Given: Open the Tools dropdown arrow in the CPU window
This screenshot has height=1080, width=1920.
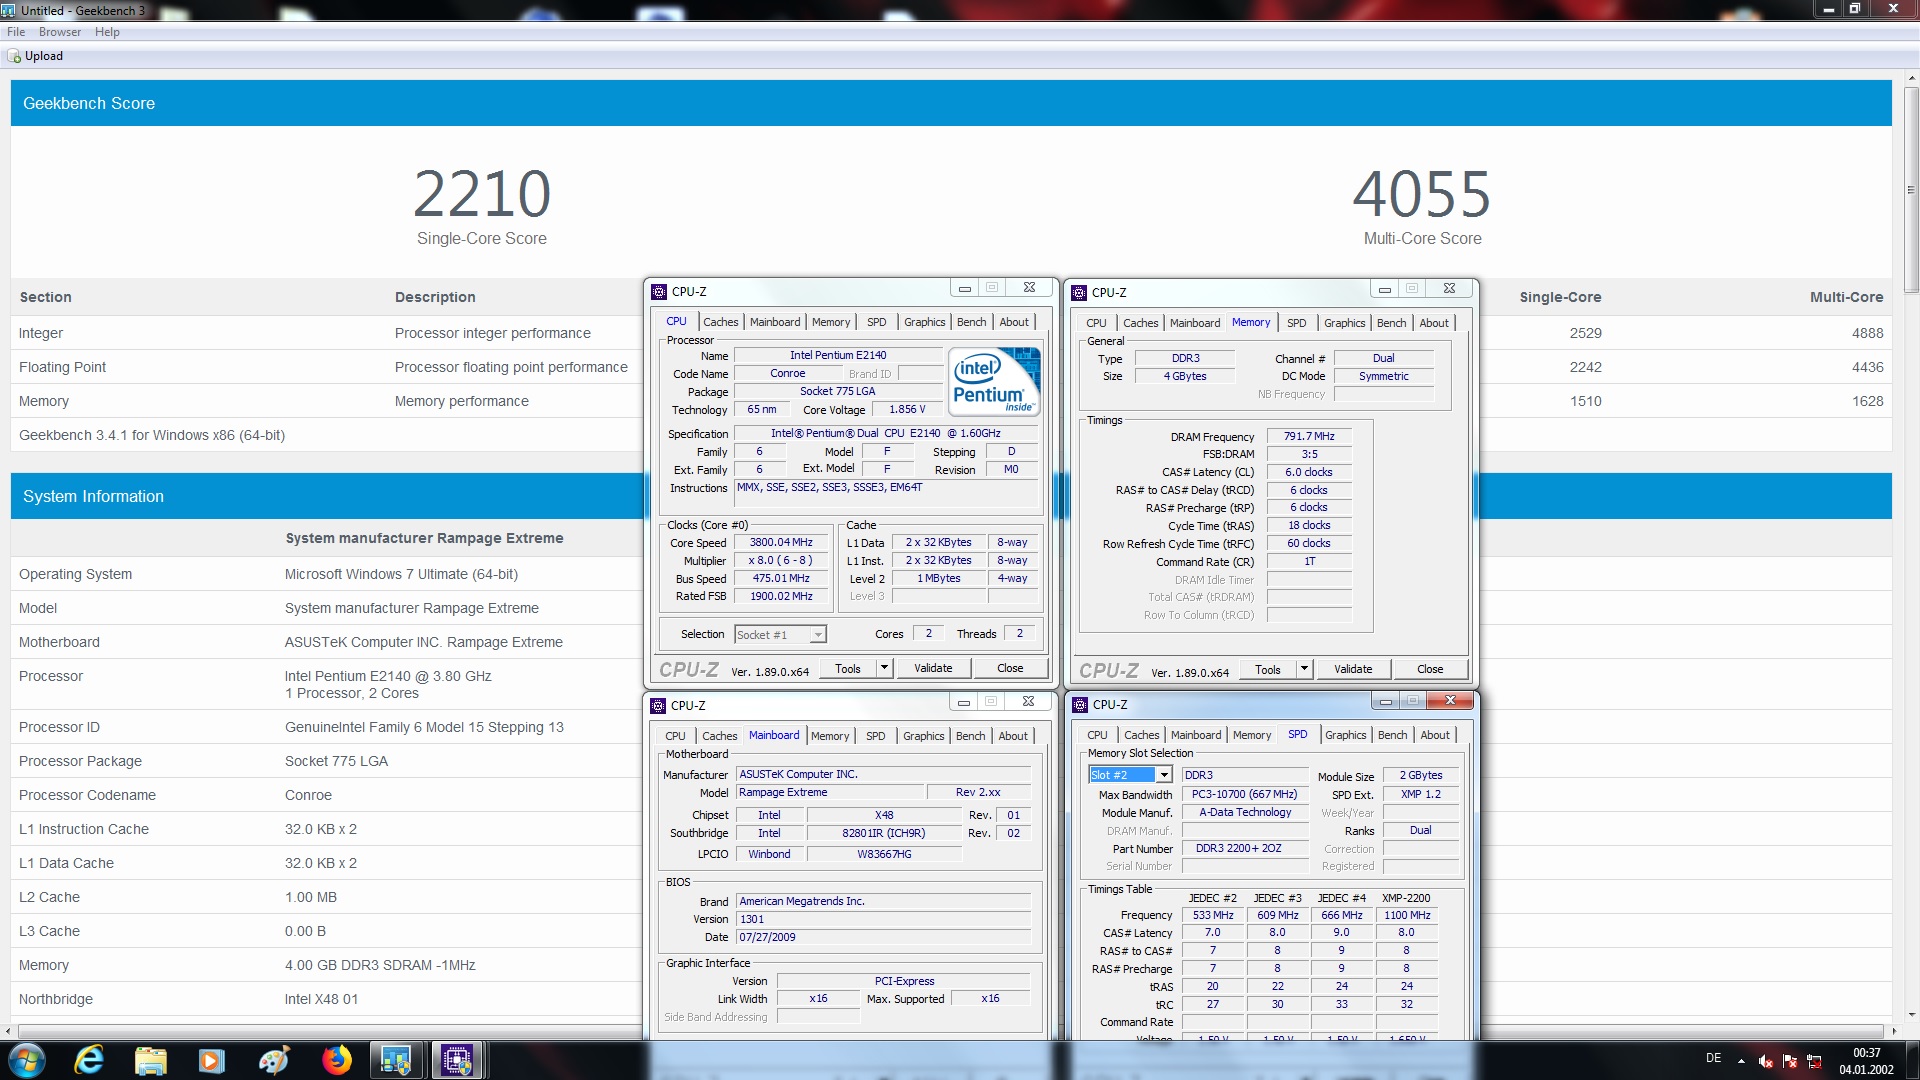Looking at the screenshot, I should click(x=884, y=668).
